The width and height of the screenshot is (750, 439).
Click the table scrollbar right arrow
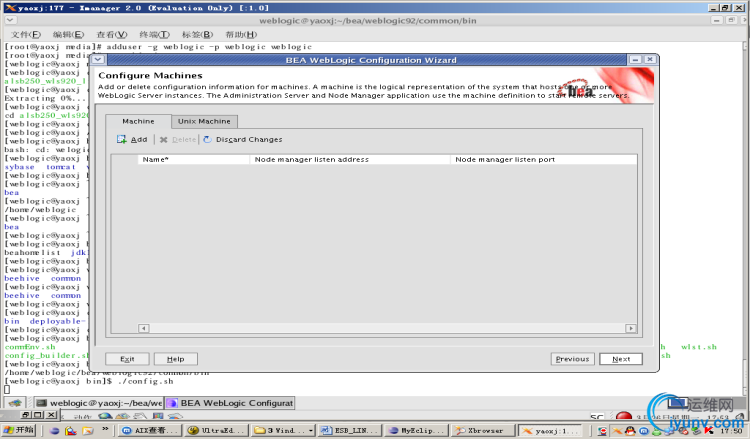(x=631, y=328)
